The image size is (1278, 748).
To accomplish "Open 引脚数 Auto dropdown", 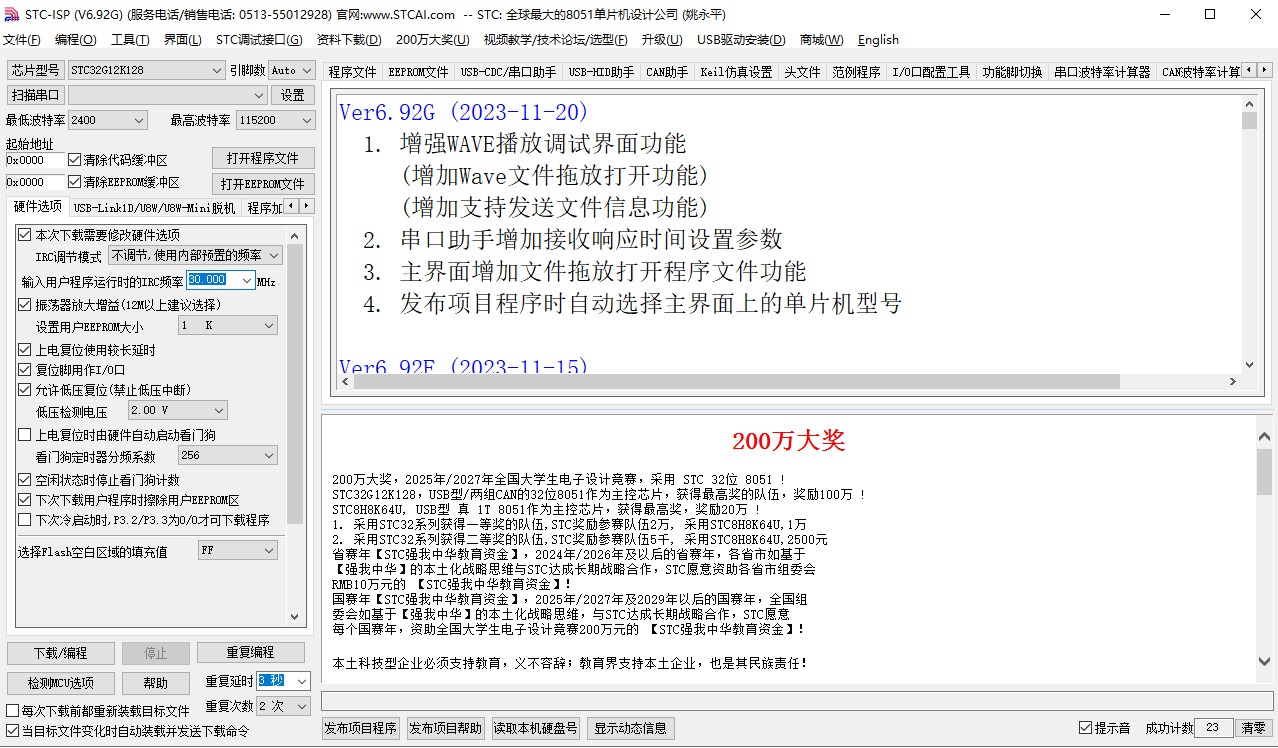I will point(291,70).
